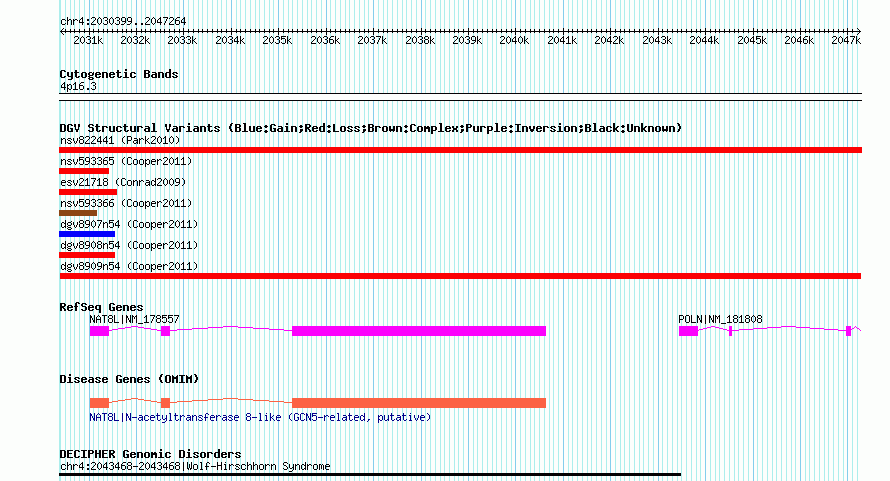
Task: Select the POLN|NM_181808 gene label
Action: point(720,319)
